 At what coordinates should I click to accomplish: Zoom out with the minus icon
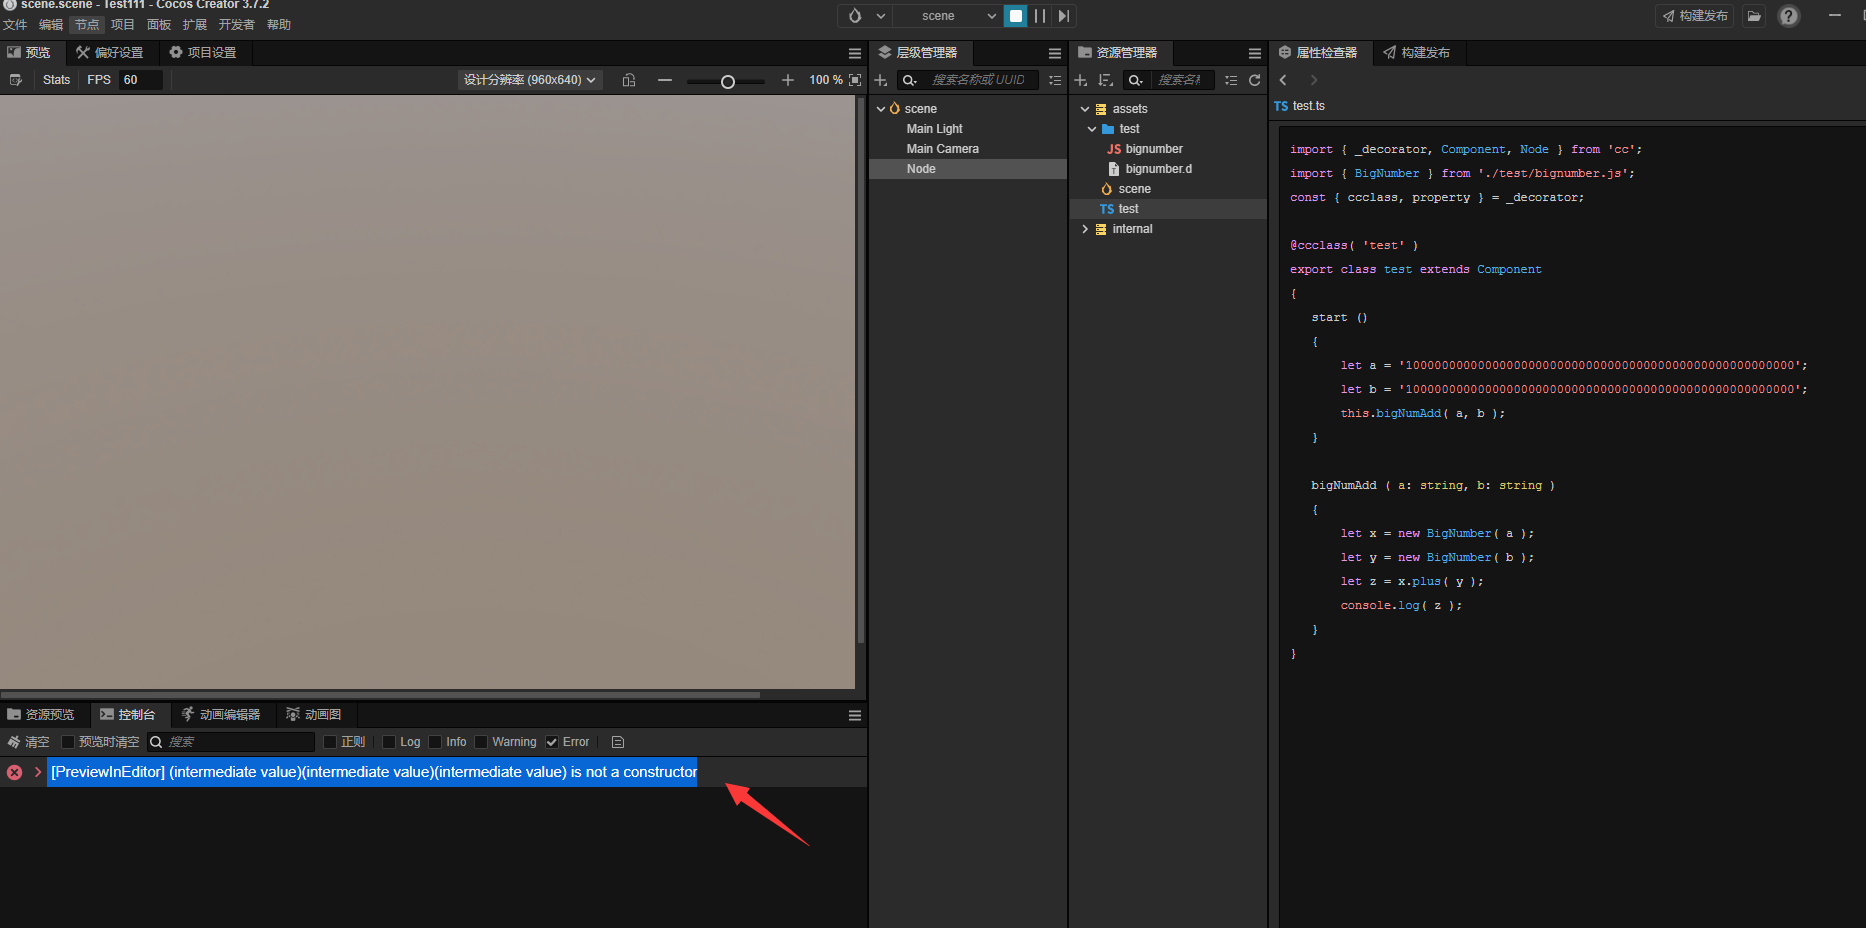665,80
